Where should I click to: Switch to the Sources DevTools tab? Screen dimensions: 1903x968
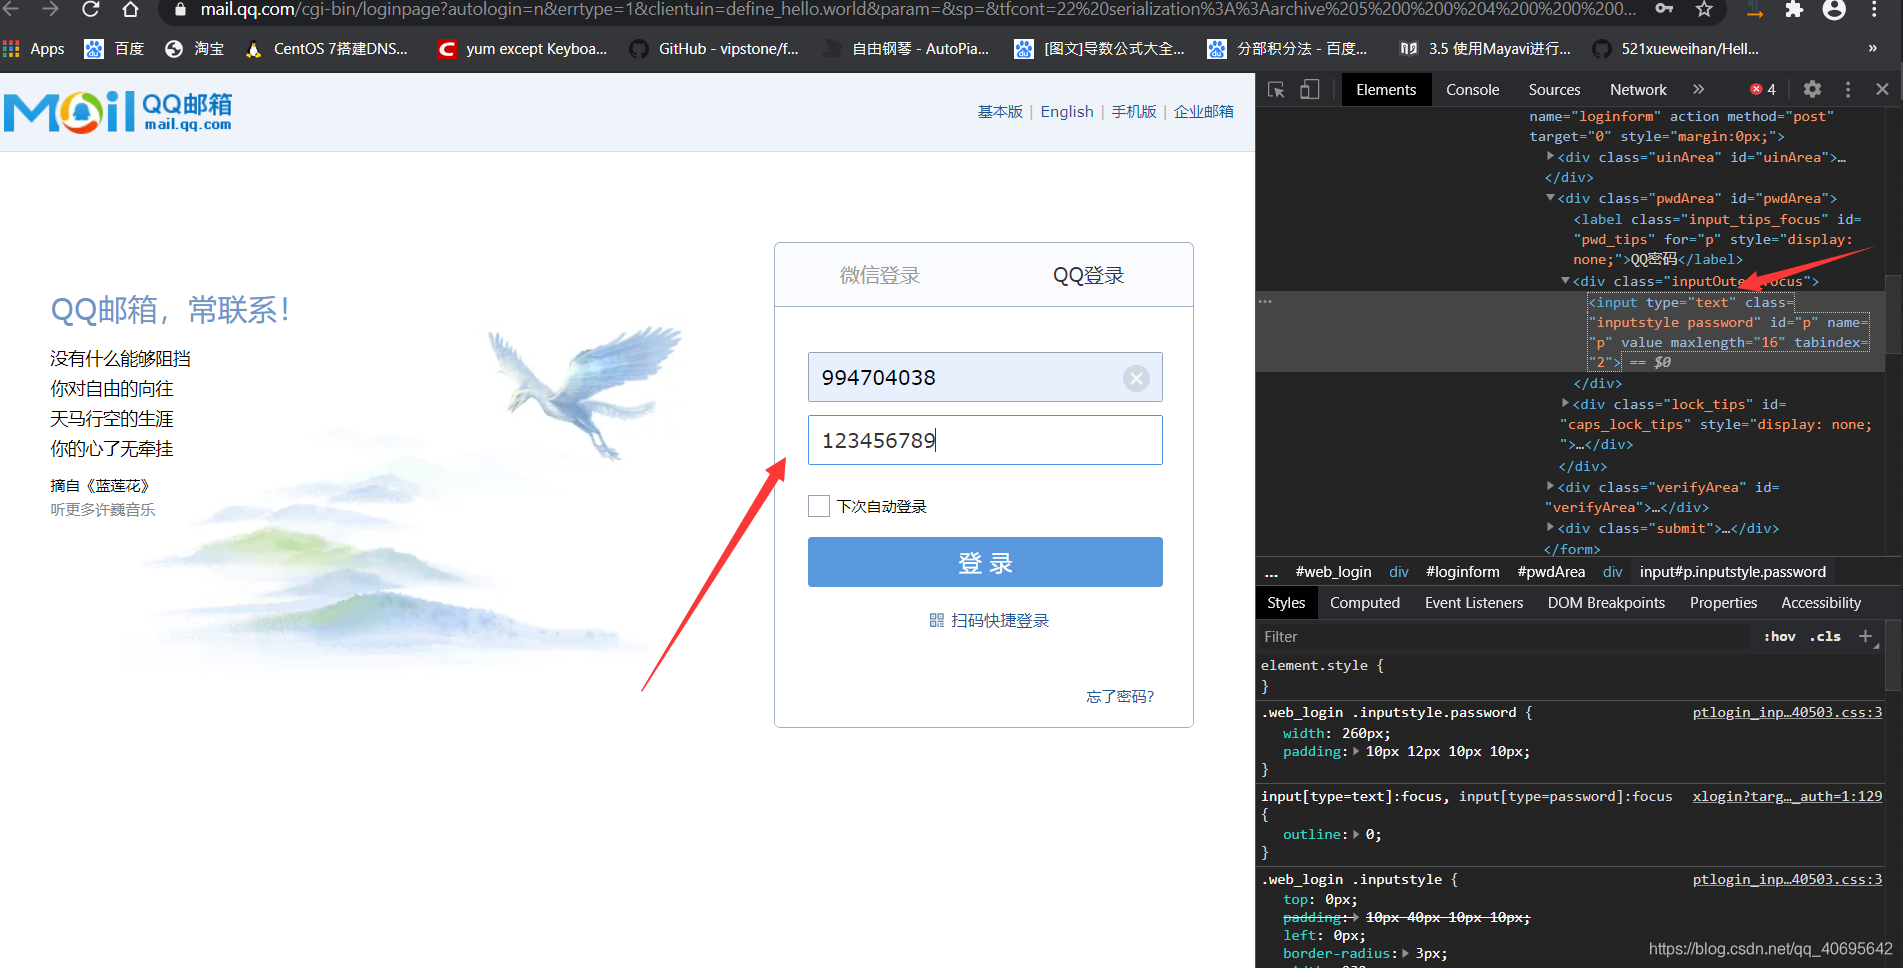pyautogui.click(x=1554, y=90)
